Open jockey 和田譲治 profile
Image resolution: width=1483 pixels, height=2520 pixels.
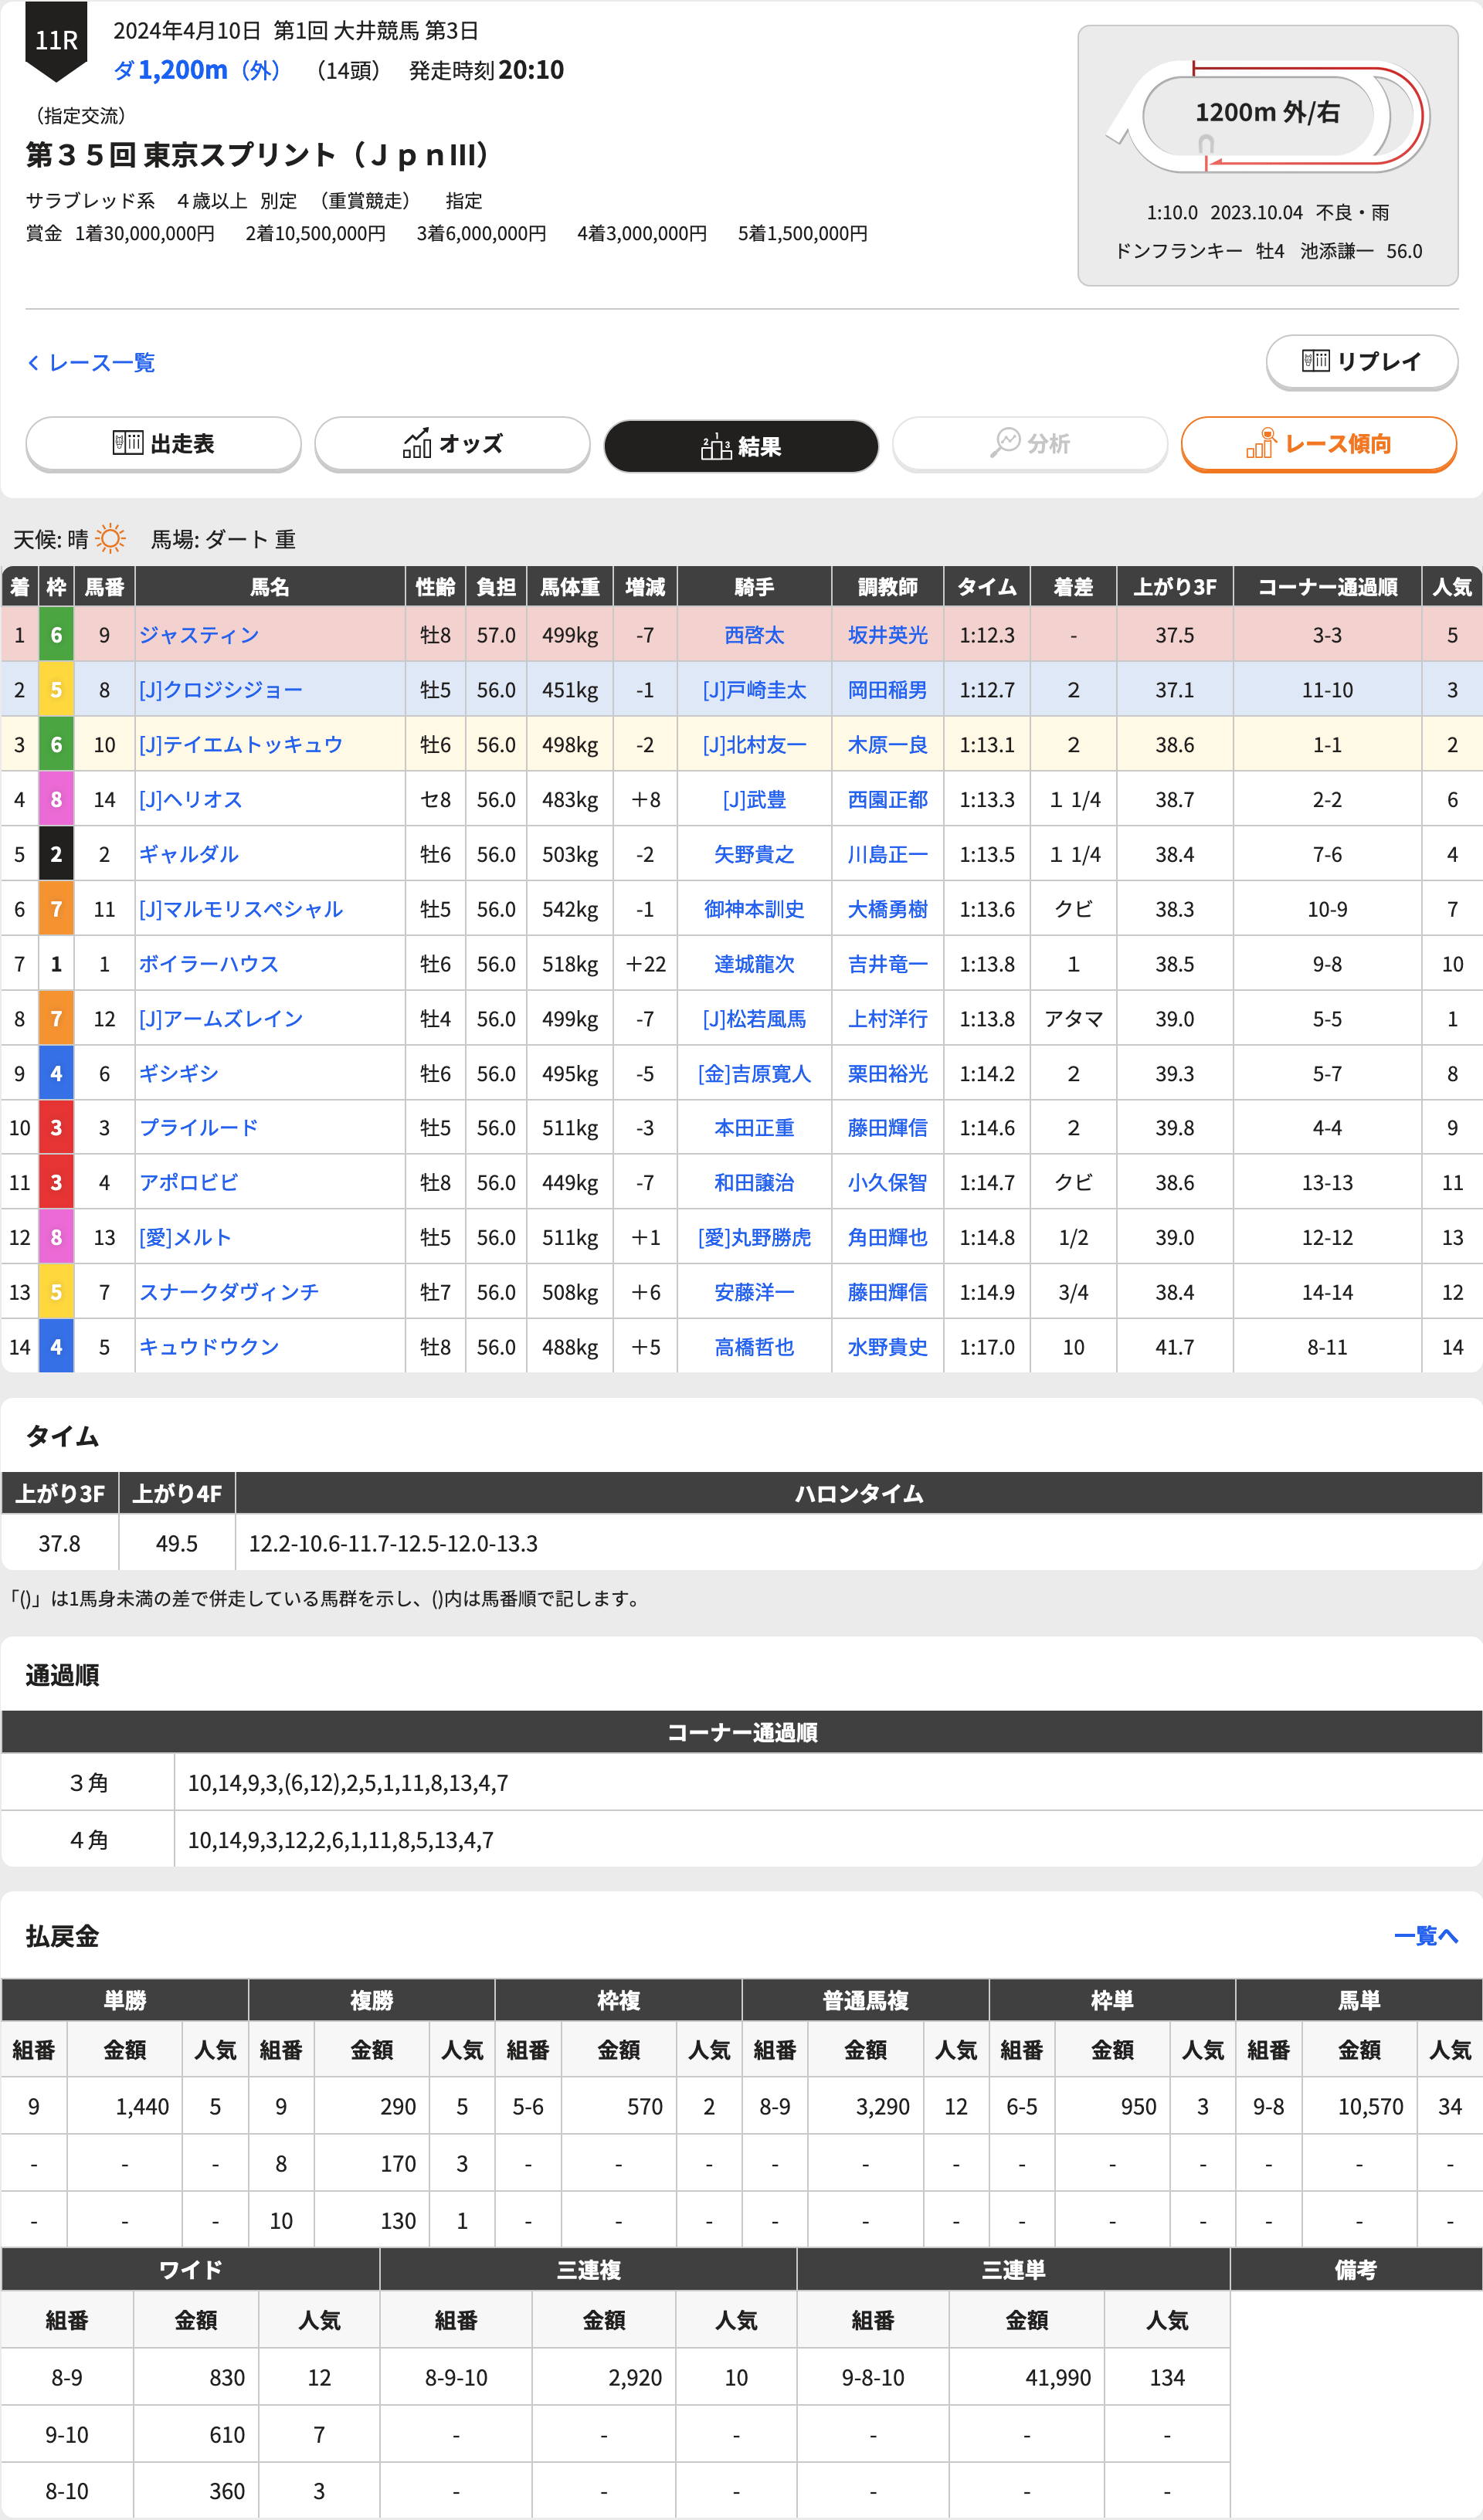(x=754, y=1183)
